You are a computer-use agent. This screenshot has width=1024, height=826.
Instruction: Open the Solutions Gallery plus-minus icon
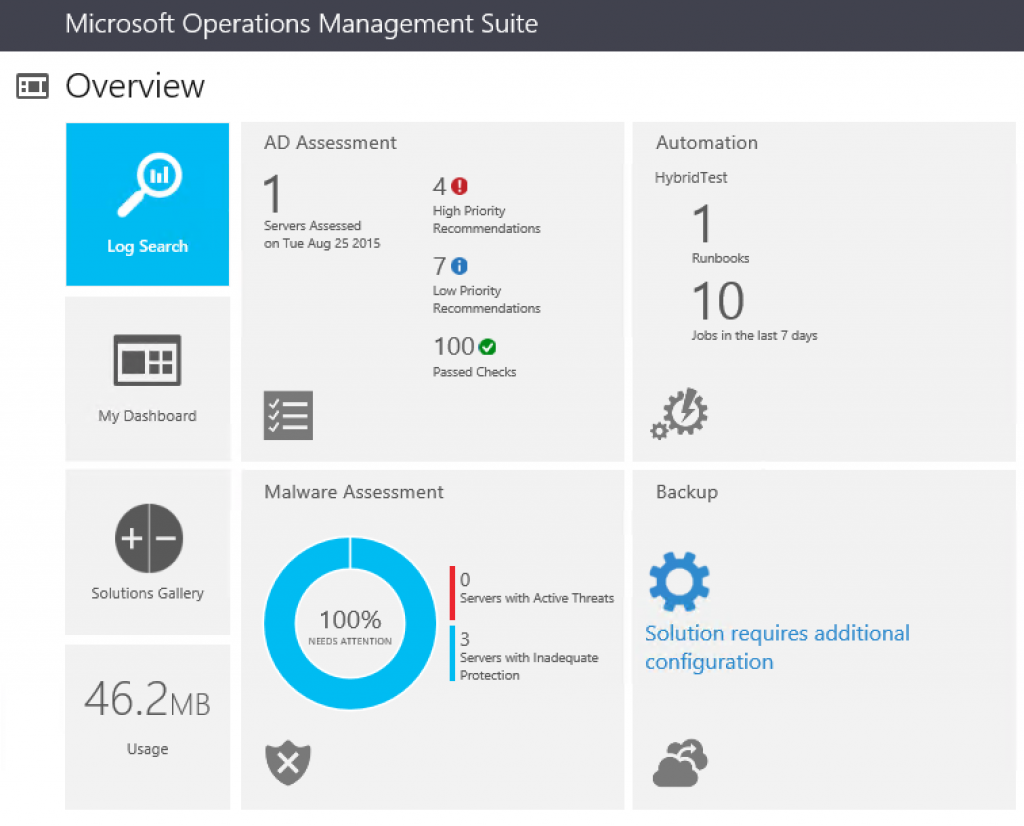[149, 538]
